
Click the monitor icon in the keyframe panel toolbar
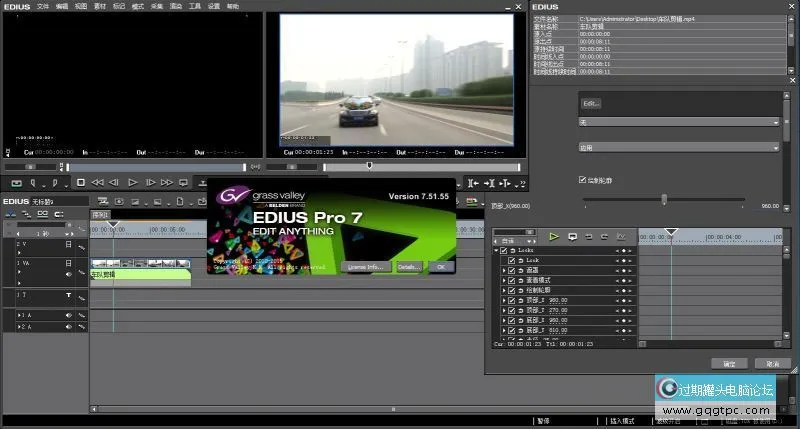coord(572,237)
